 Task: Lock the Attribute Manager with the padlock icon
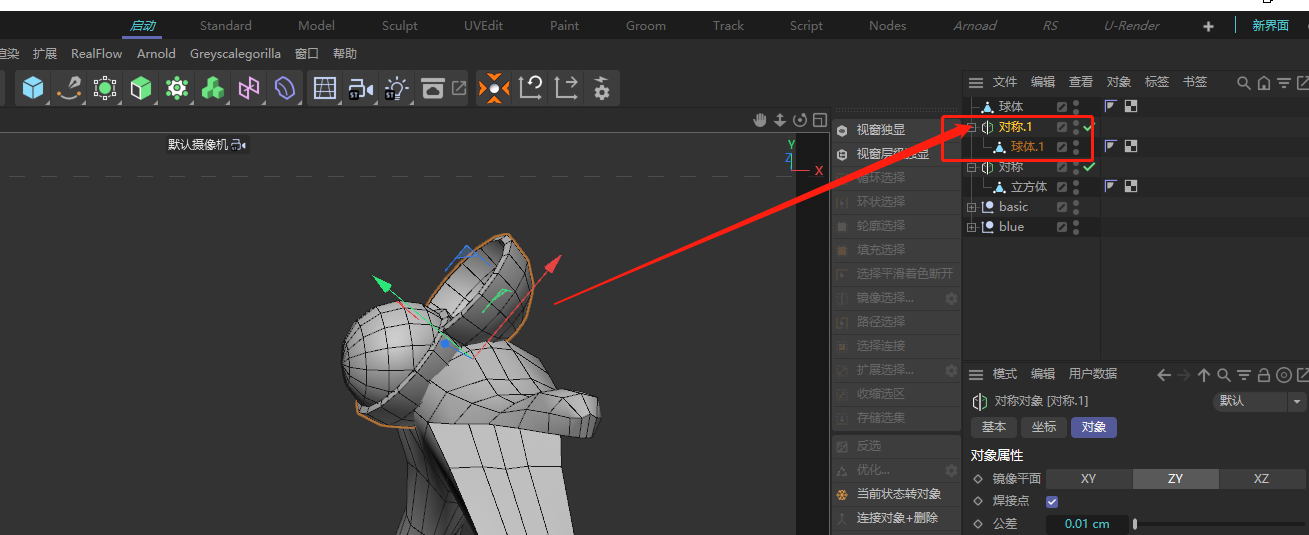[1264, 375]
